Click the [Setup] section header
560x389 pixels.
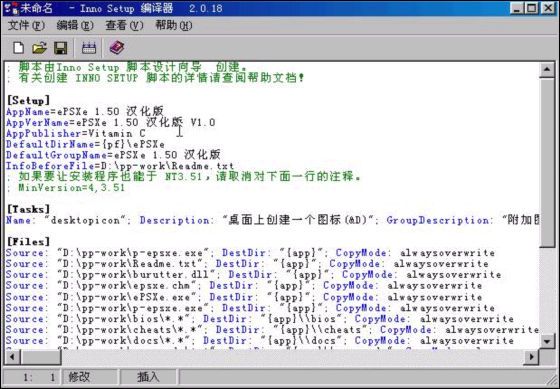point(28,100)
